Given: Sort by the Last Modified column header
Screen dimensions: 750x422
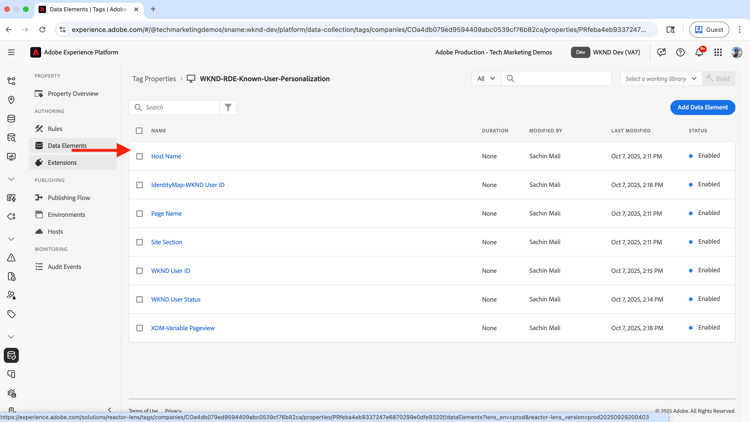Looking at the screenshot, I should (x=630, y=131).
